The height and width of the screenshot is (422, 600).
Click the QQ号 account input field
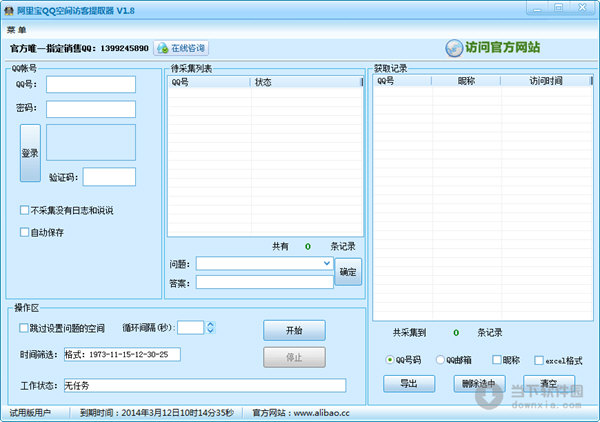pyautogui.click(x=90, y=85)
